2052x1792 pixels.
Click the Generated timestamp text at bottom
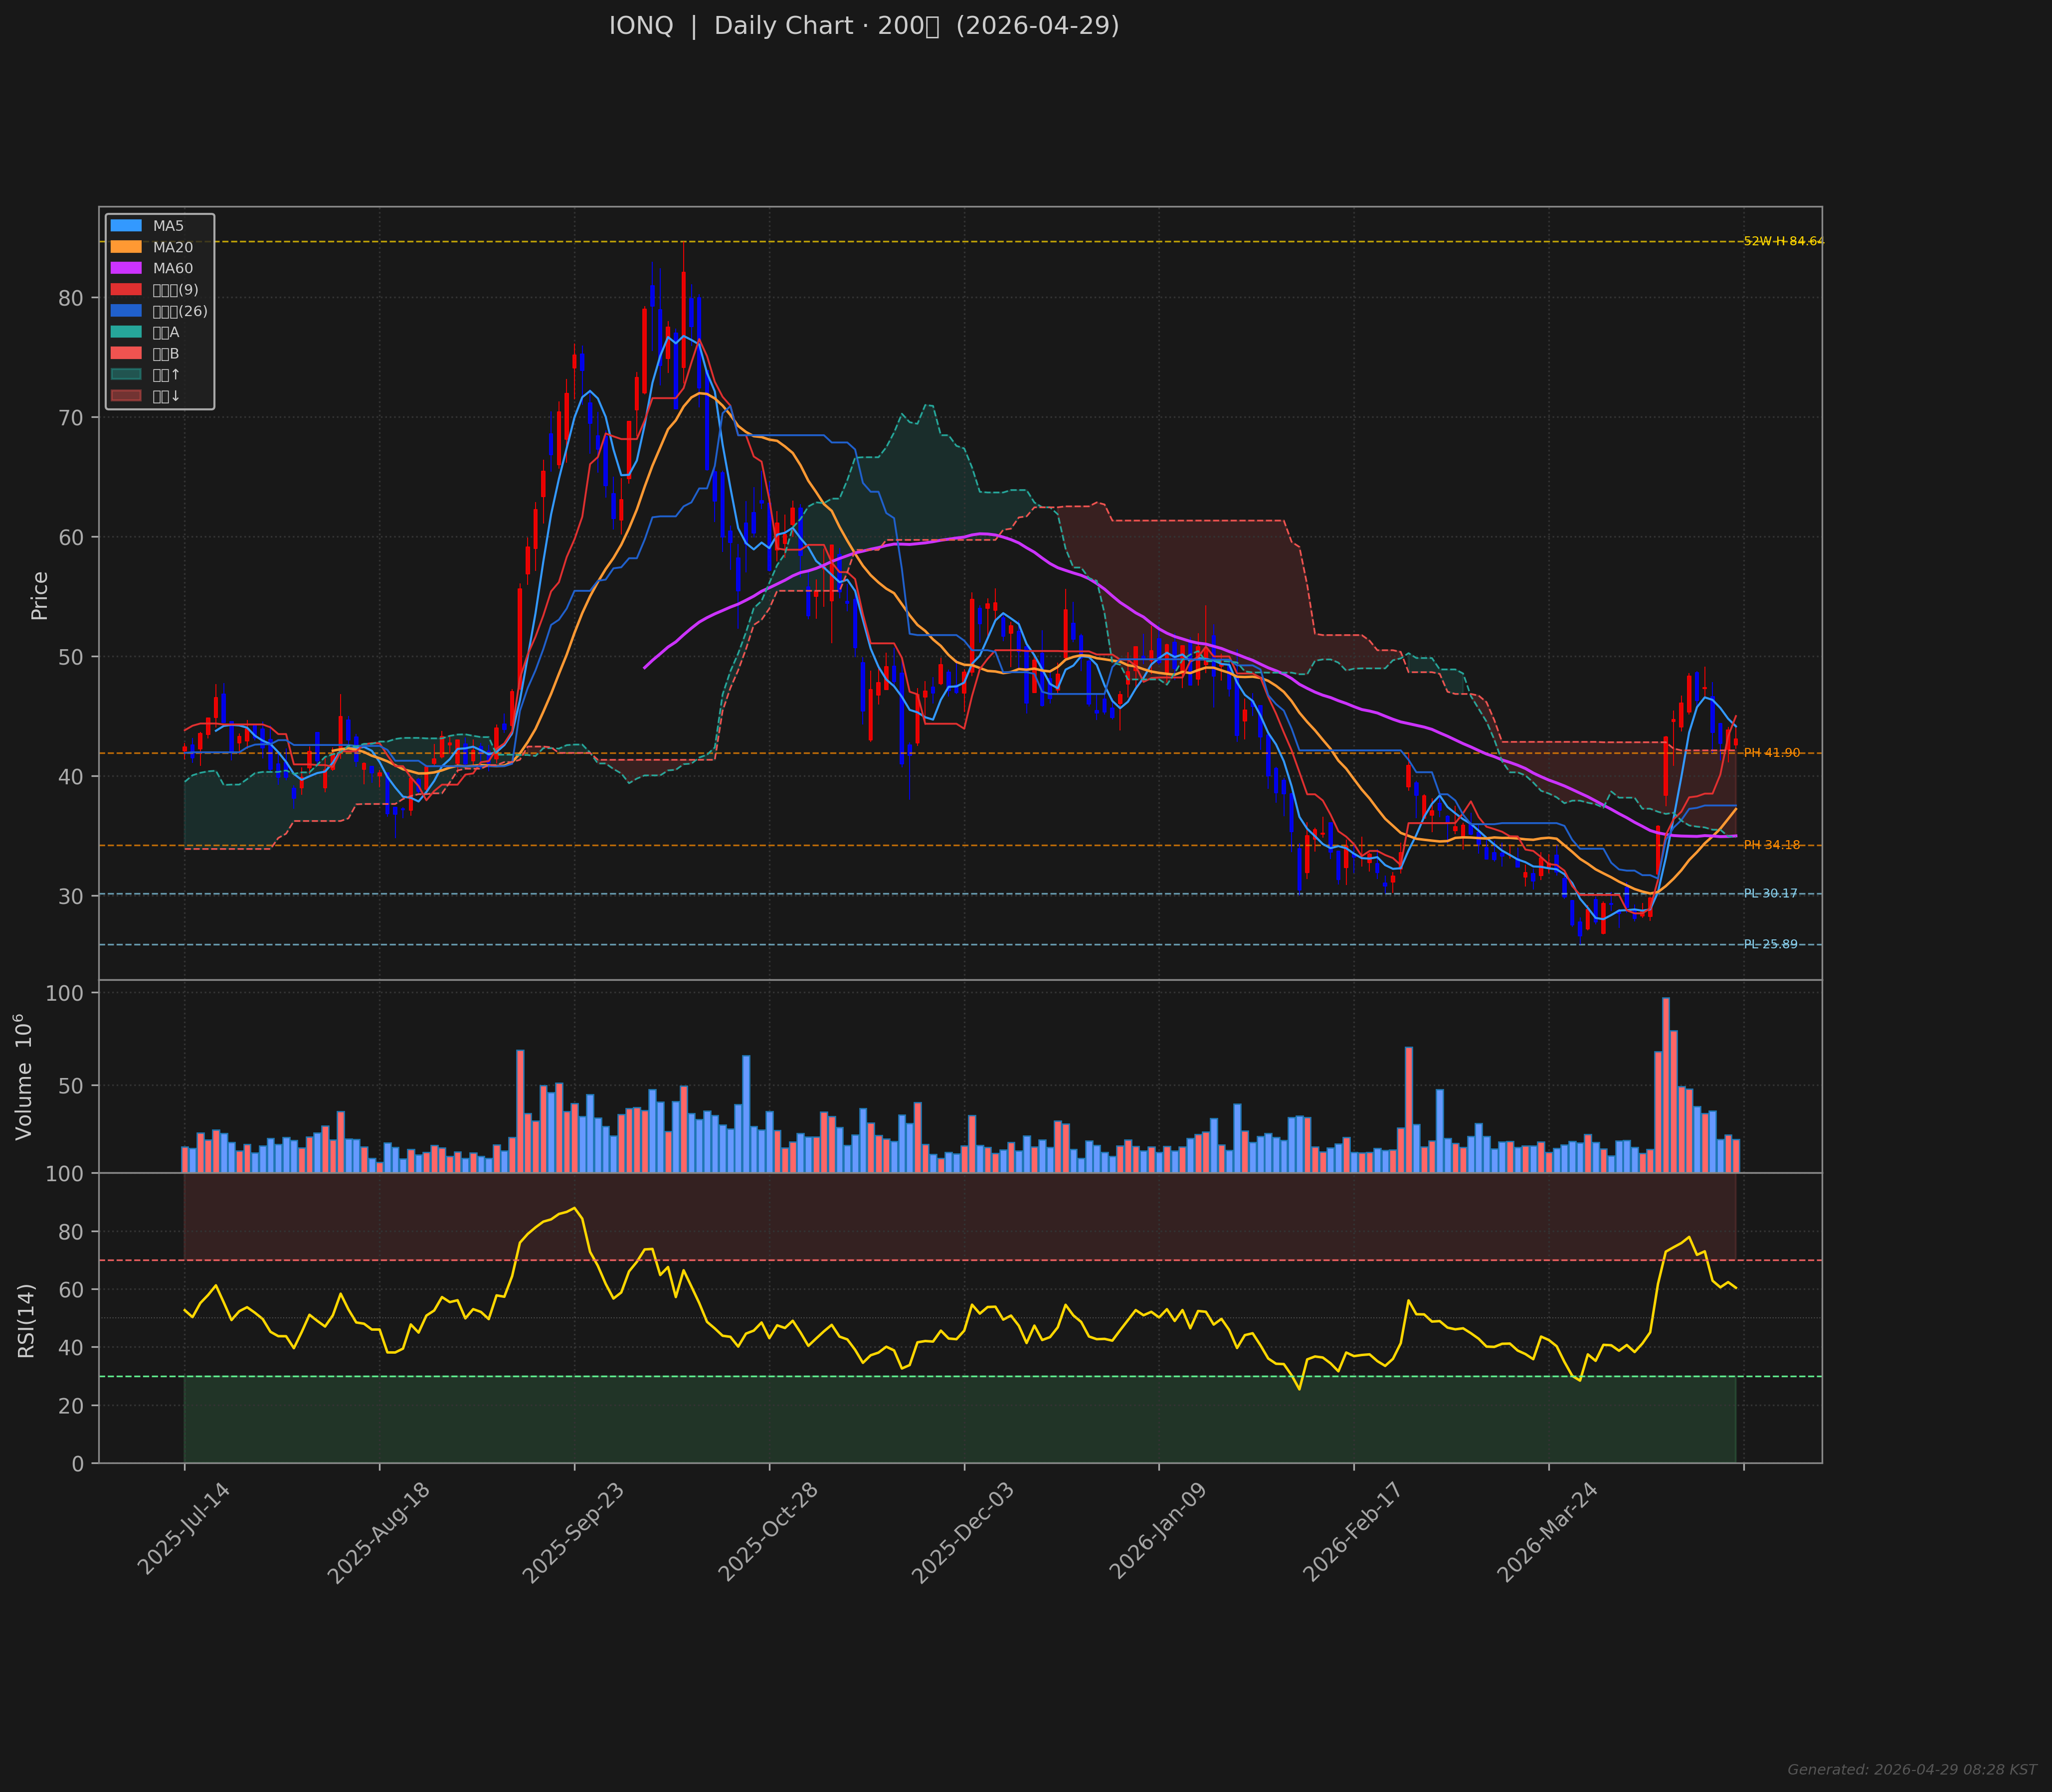tap(1911, 1769)
